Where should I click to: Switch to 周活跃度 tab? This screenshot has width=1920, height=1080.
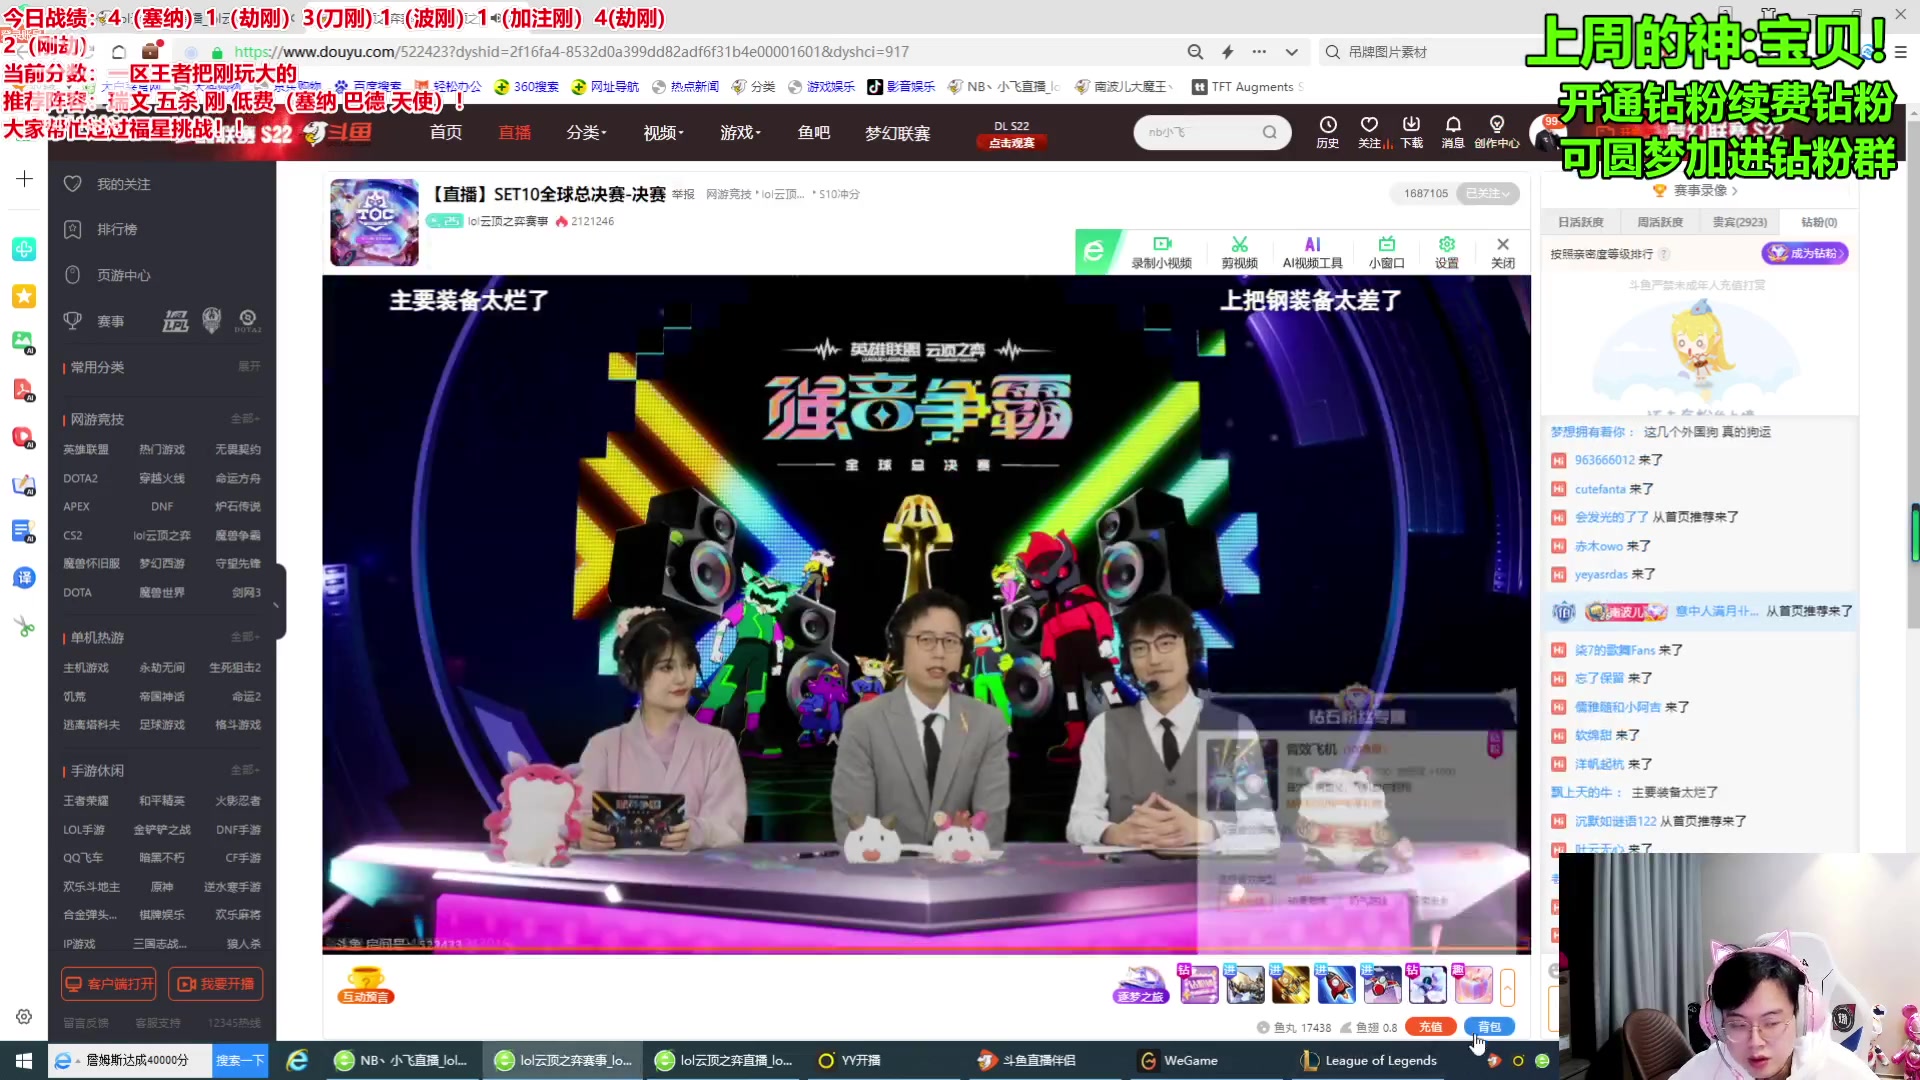1660,222
